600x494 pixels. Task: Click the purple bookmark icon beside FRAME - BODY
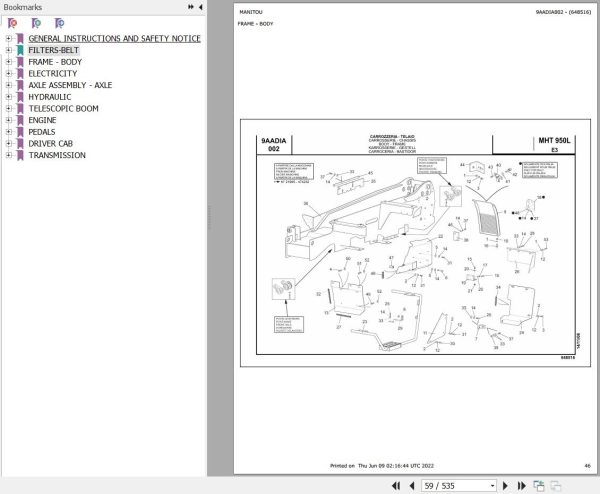pos(20,62)
